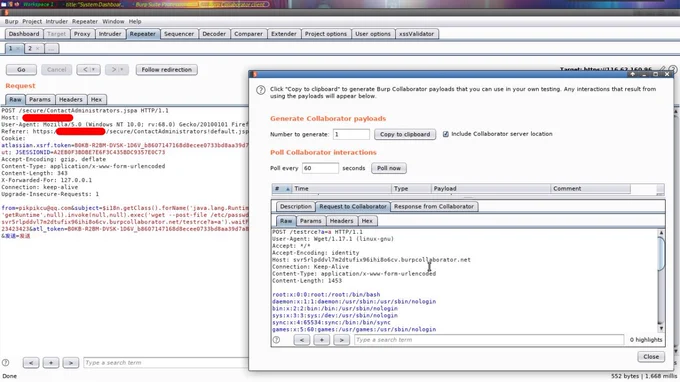Open the Intruder menu
Screen dimensions: 680x382
pos(57,21)
